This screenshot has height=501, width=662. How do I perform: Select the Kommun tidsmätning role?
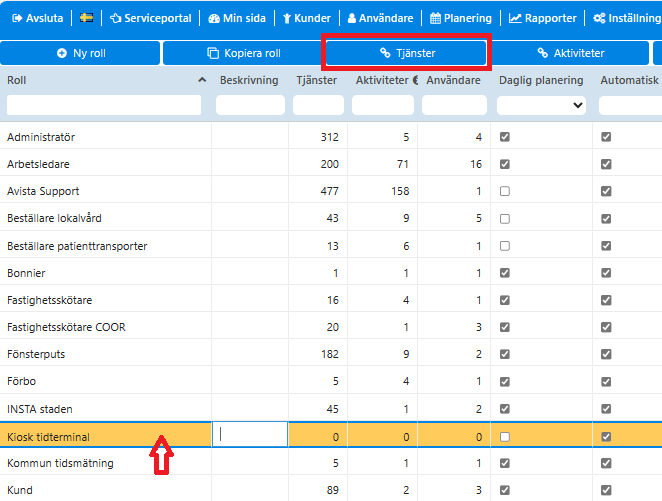(60, 463)
